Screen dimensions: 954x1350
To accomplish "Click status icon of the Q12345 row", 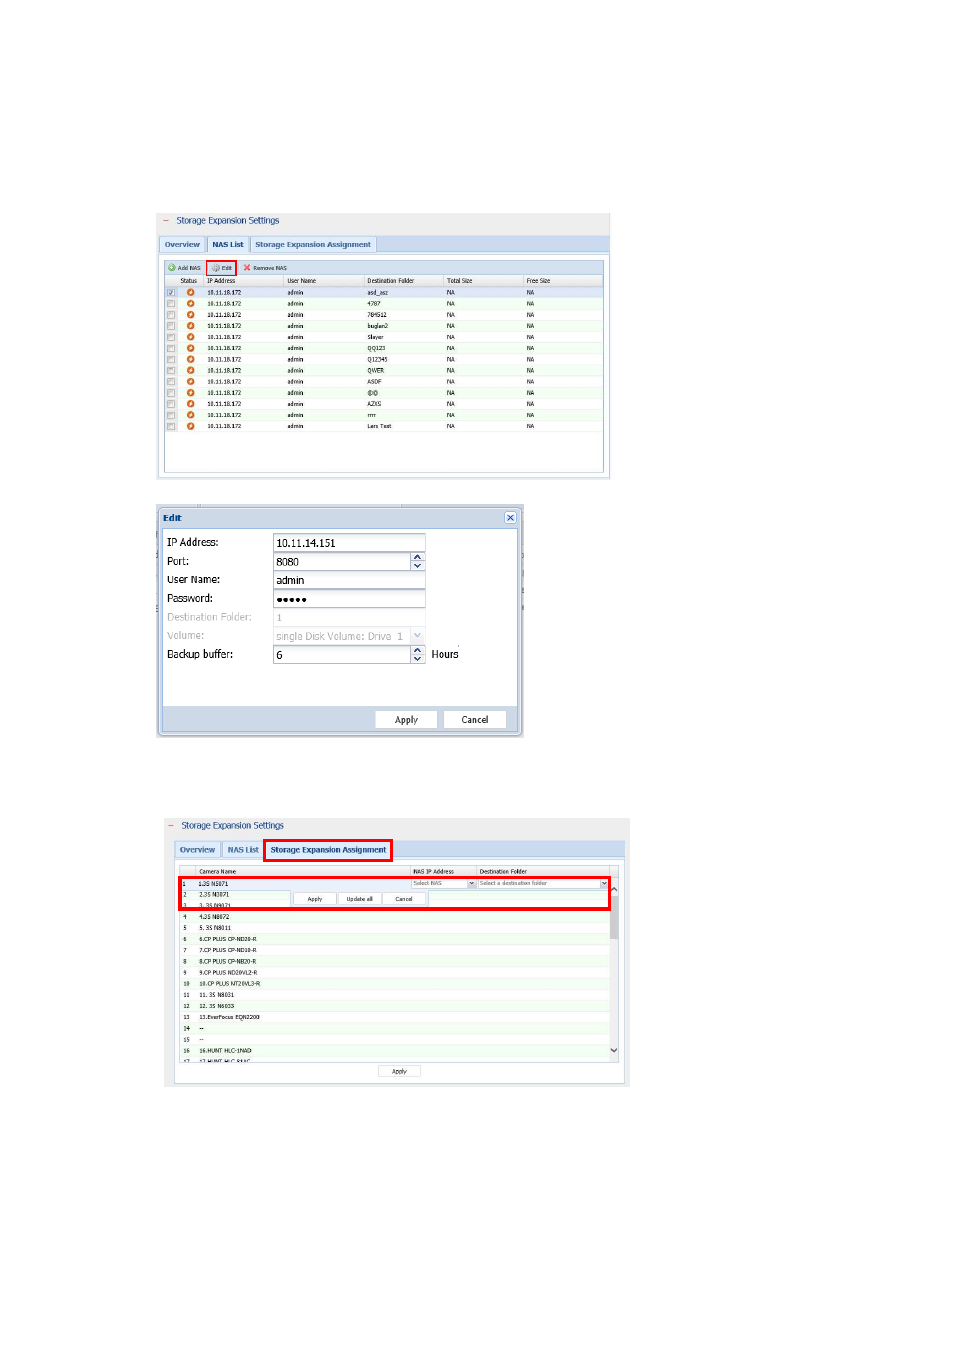I will [191, 359].
